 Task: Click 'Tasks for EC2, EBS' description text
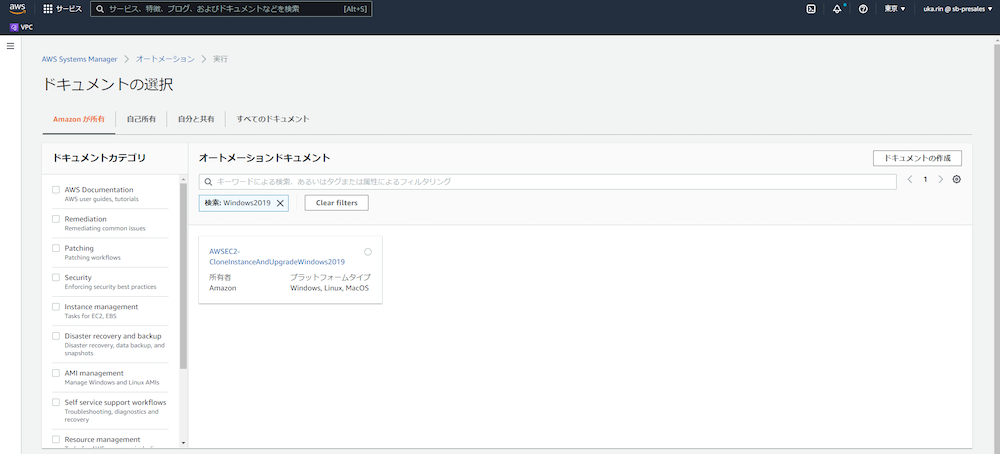tap(90, 316)
